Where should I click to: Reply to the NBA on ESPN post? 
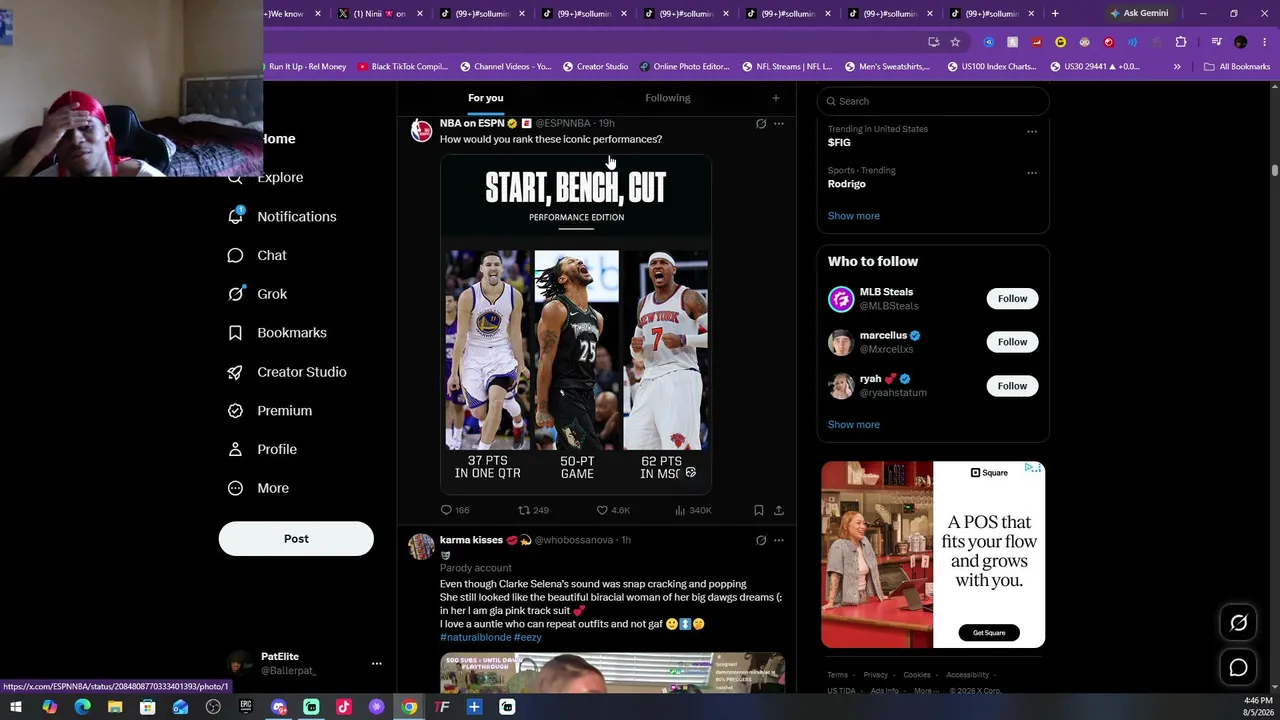[455, 510]
